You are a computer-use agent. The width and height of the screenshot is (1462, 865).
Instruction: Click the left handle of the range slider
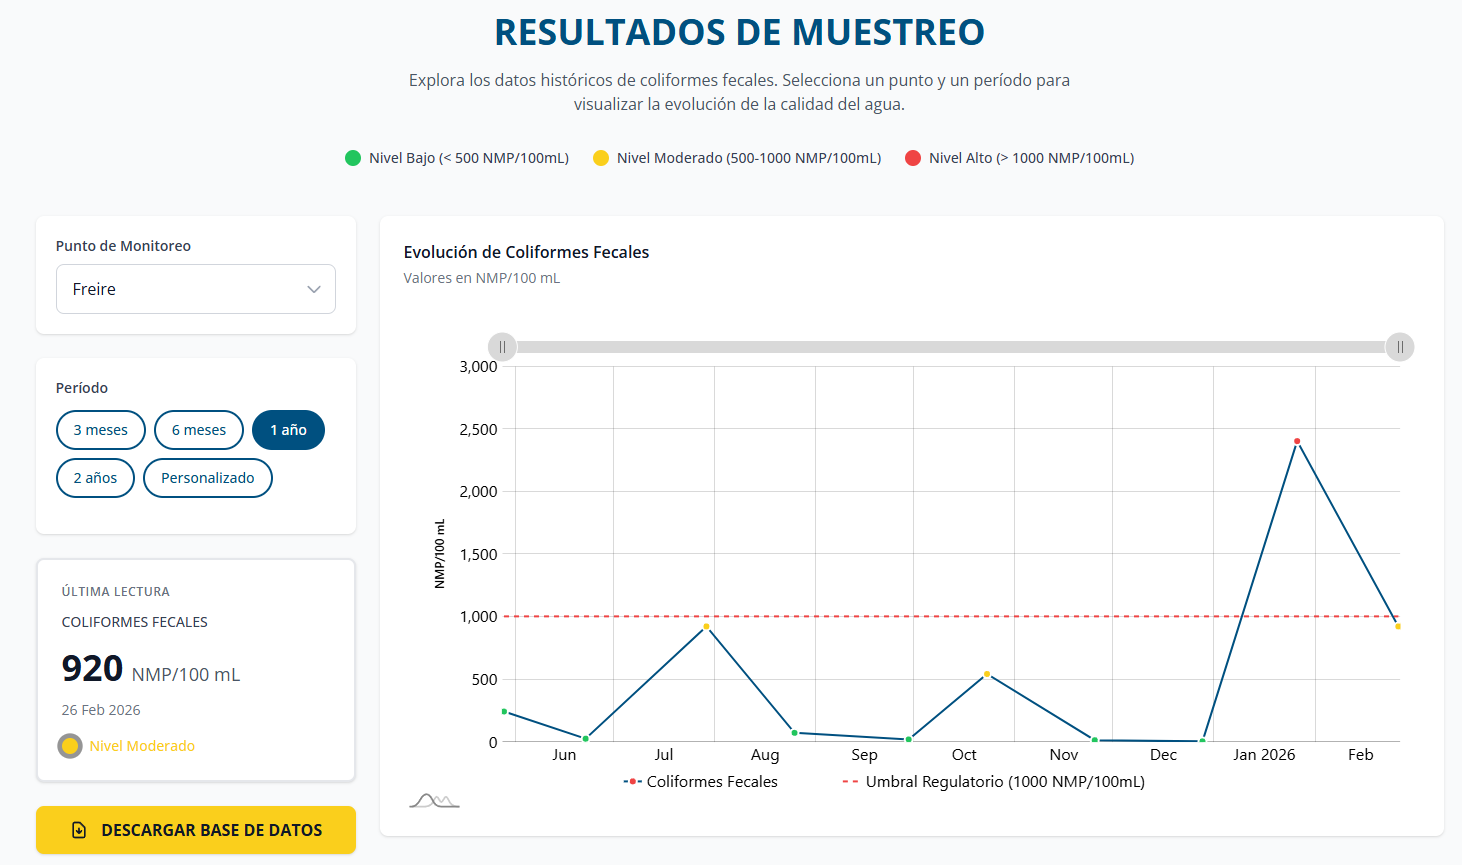(502, 347)
